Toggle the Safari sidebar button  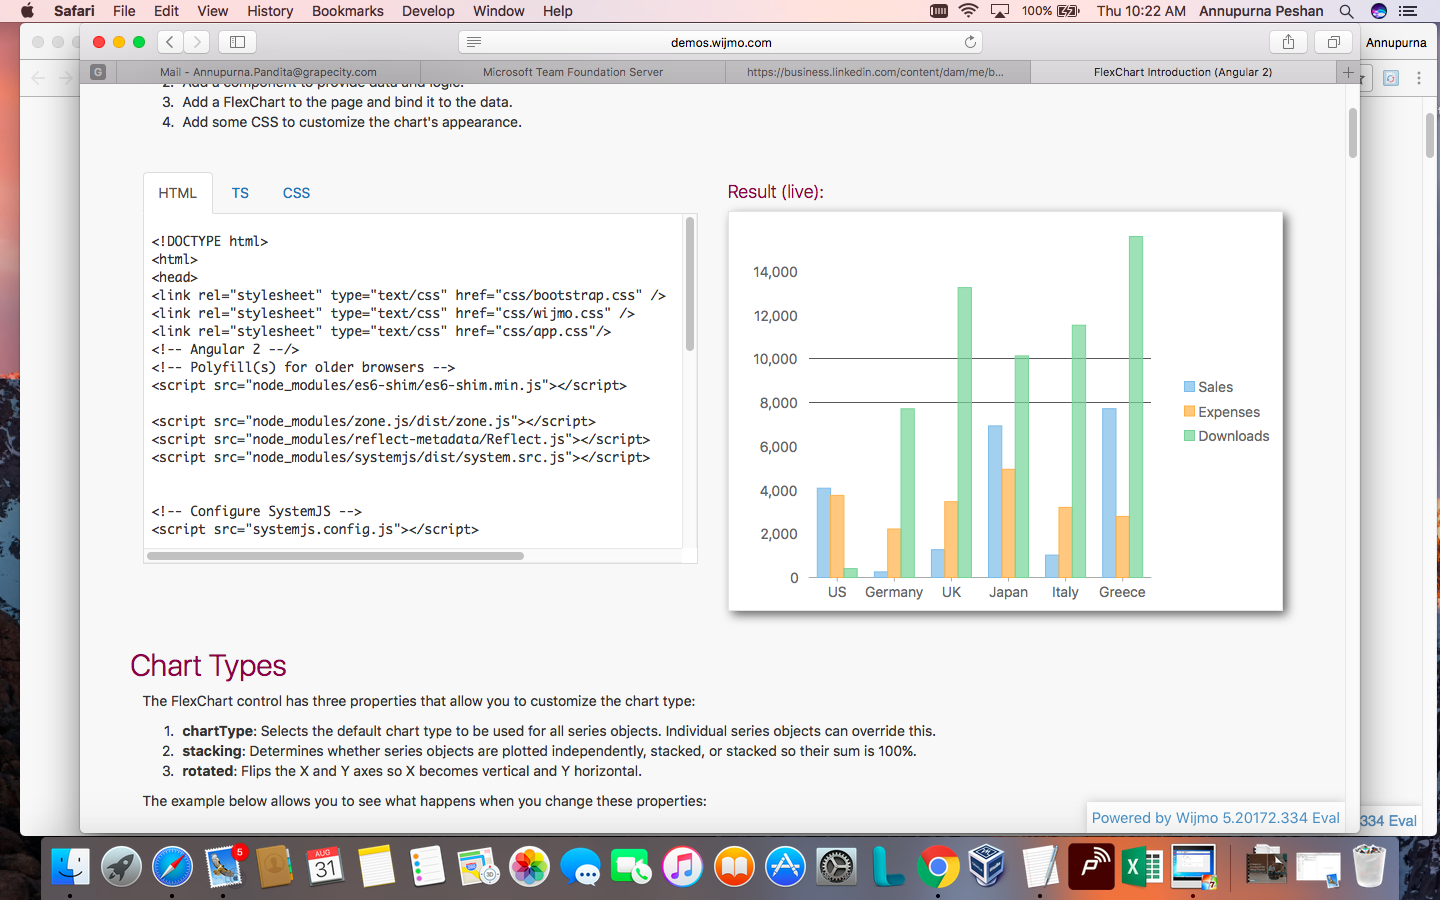[x=237, y=42]
